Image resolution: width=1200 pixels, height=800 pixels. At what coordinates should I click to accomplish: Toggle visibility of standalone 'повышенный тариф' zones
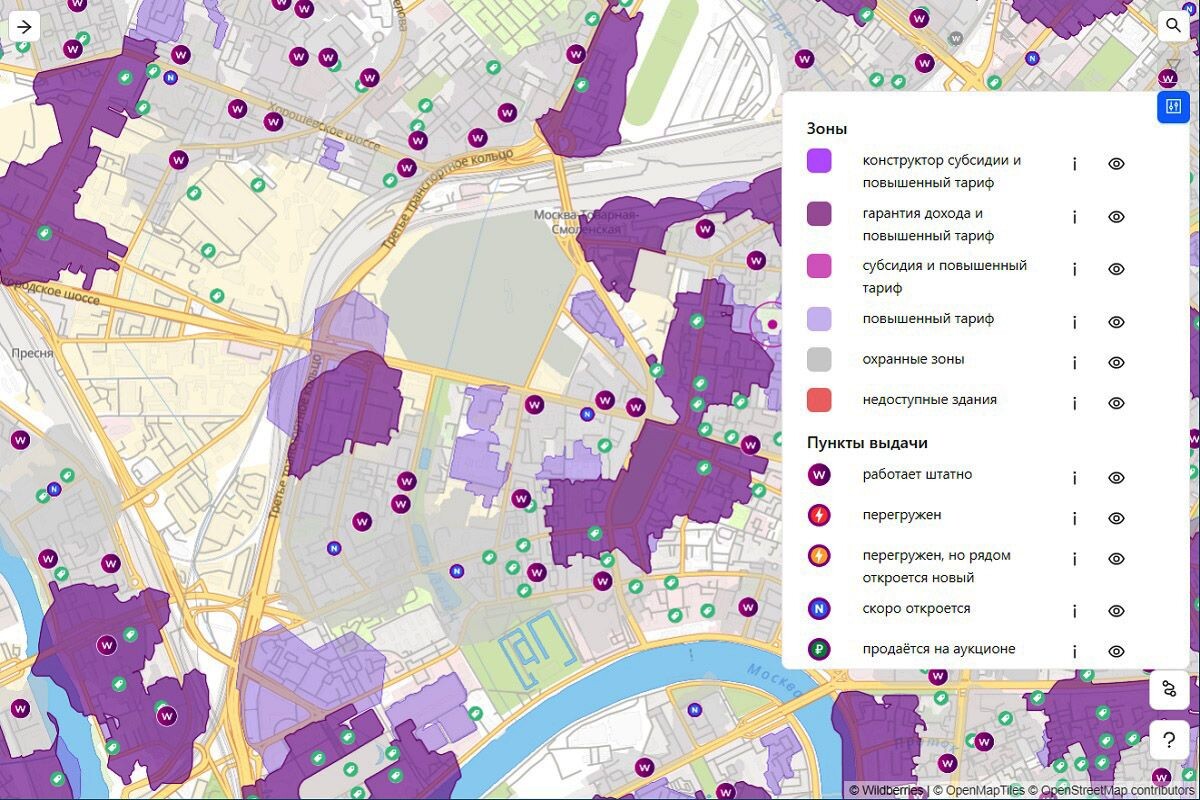pyautogui.click(x=1117, y=322)
